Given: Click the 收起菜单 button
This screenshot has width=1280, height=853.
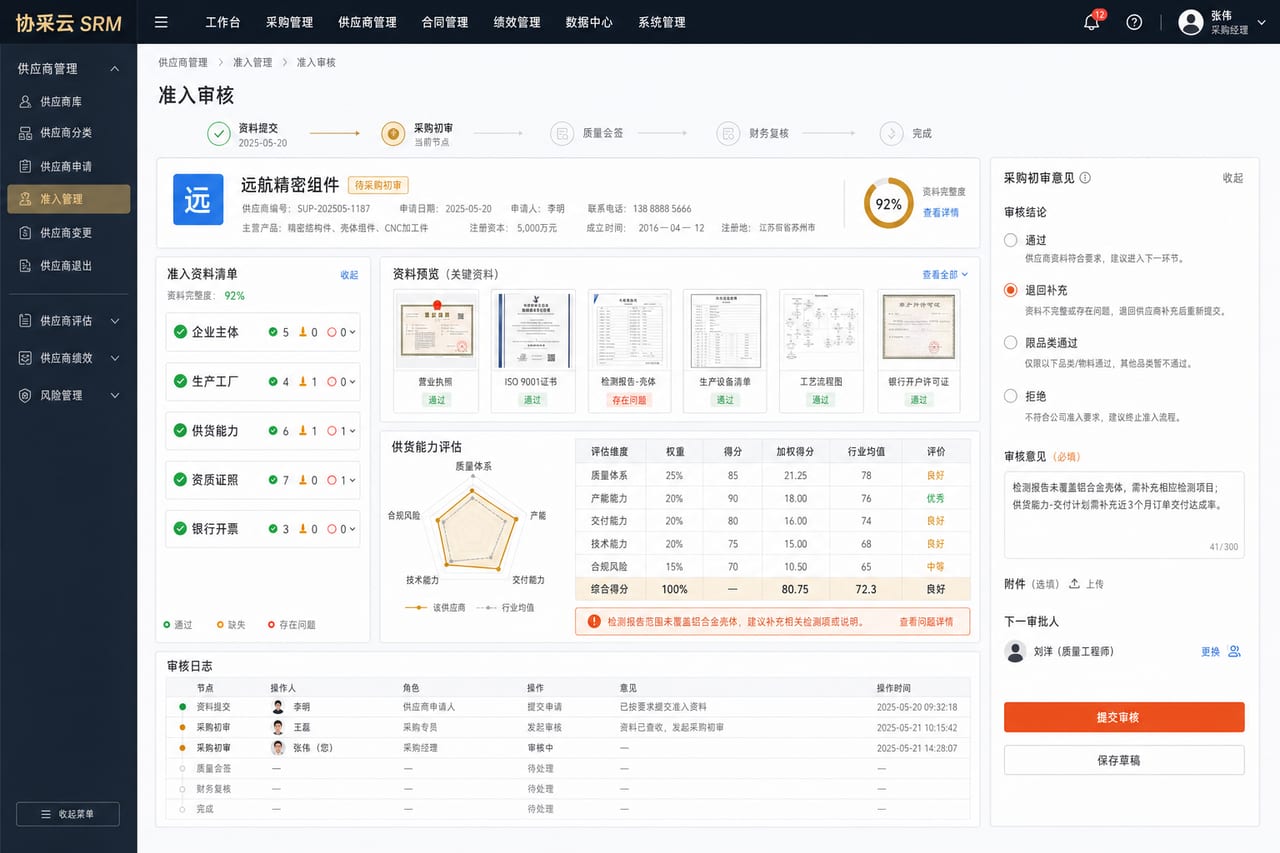Looking at the screenshot, I should (x=68, y=814).
